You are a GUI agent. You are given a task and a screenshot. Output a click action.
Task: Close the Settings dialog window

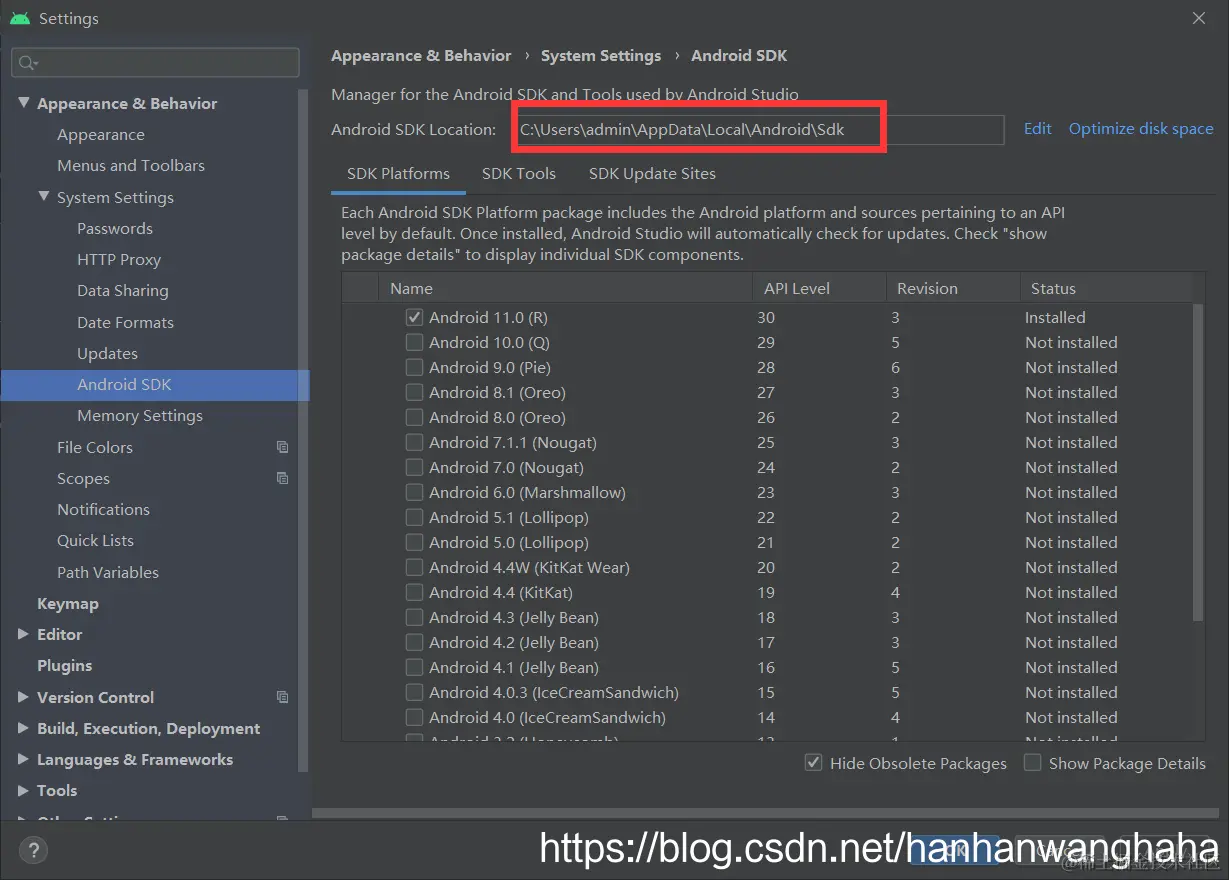(x=1199, y=18)
